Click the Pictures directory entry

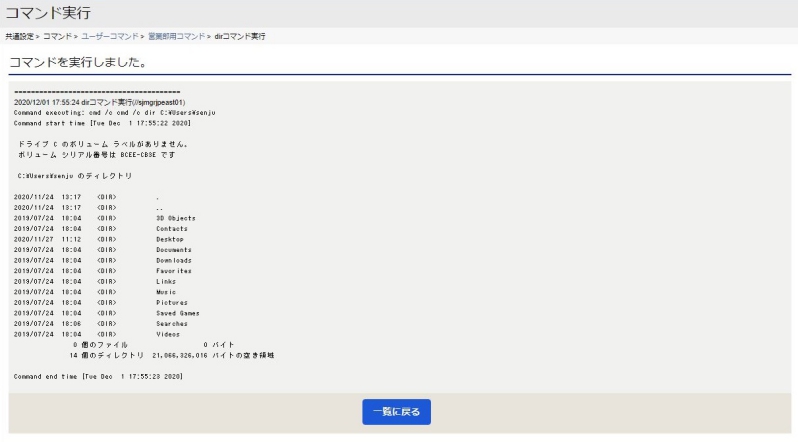172,302
